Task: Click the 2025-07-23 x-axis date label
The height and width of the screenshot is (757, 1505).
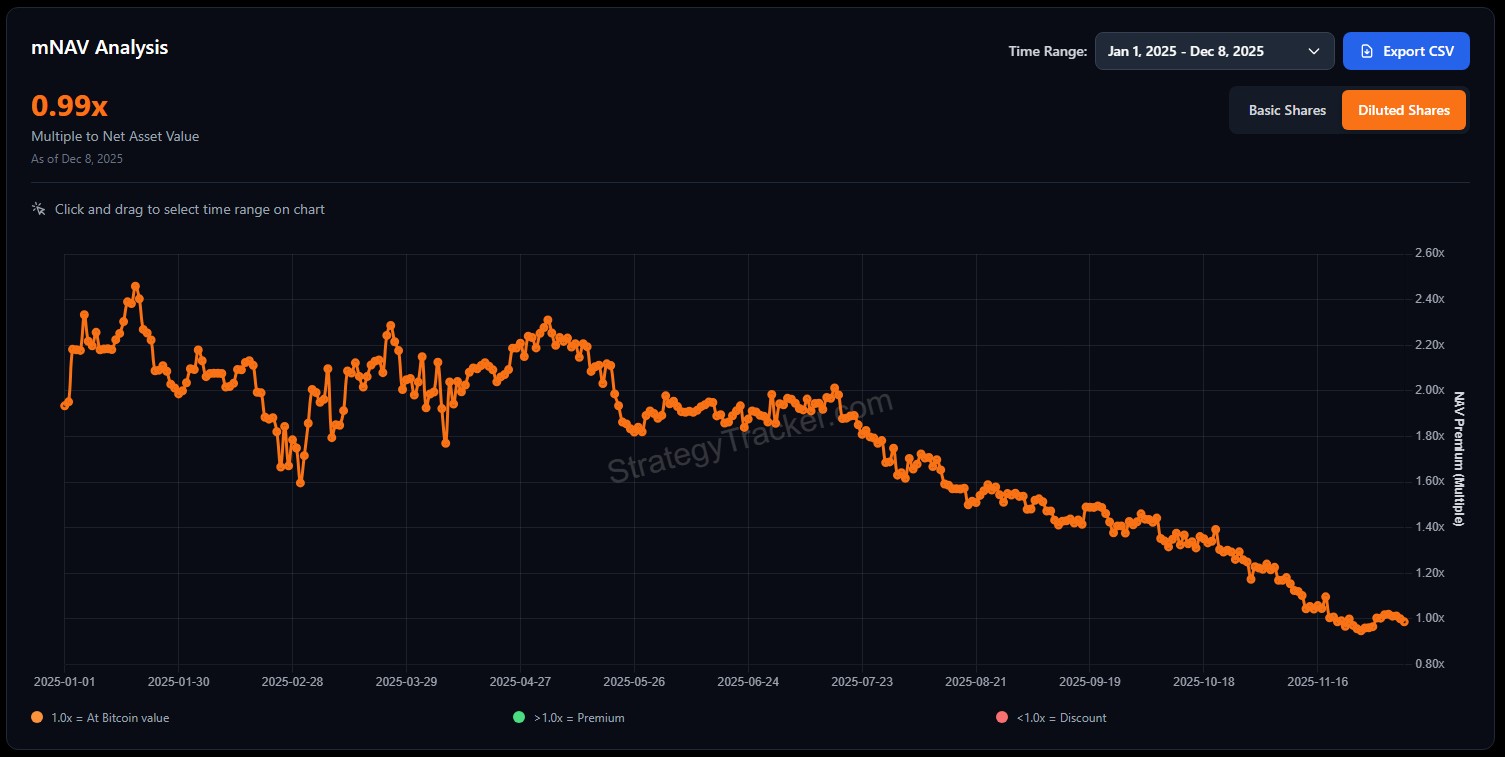Action: click(x=862, y=682)
